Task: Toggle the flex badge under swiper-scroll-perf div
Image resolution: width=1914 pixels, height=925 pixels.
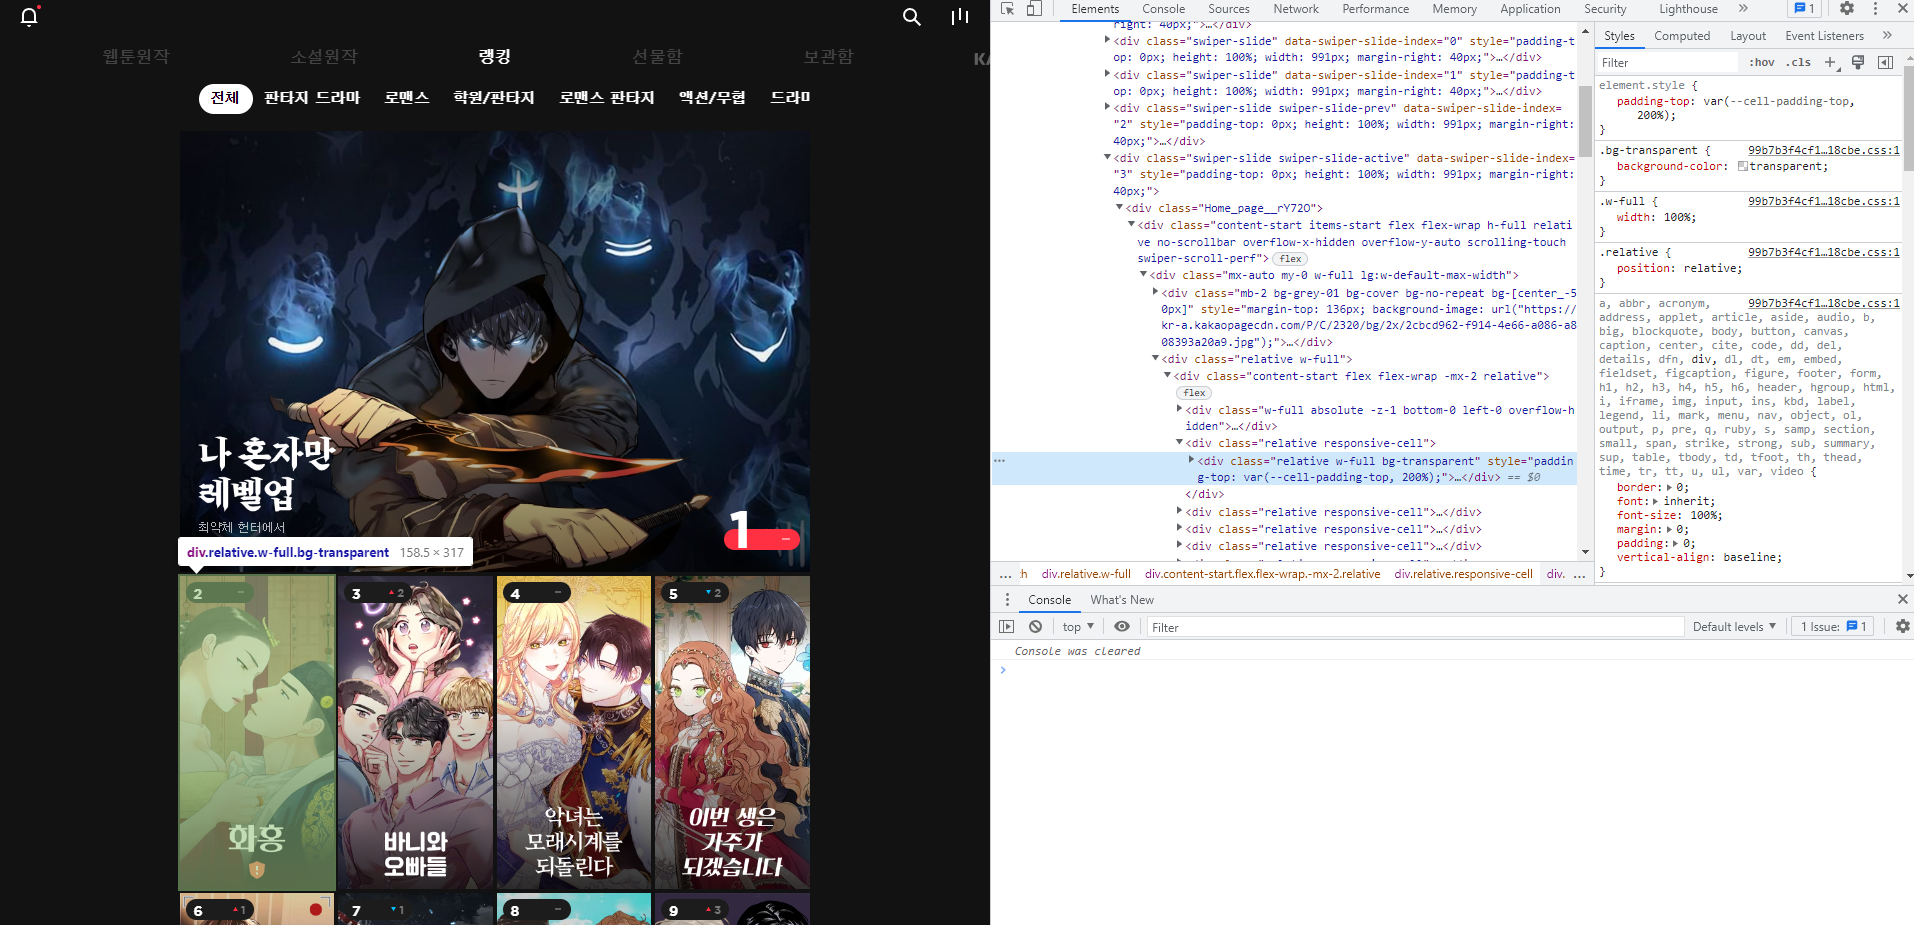Action: [x=1290, y=259]
